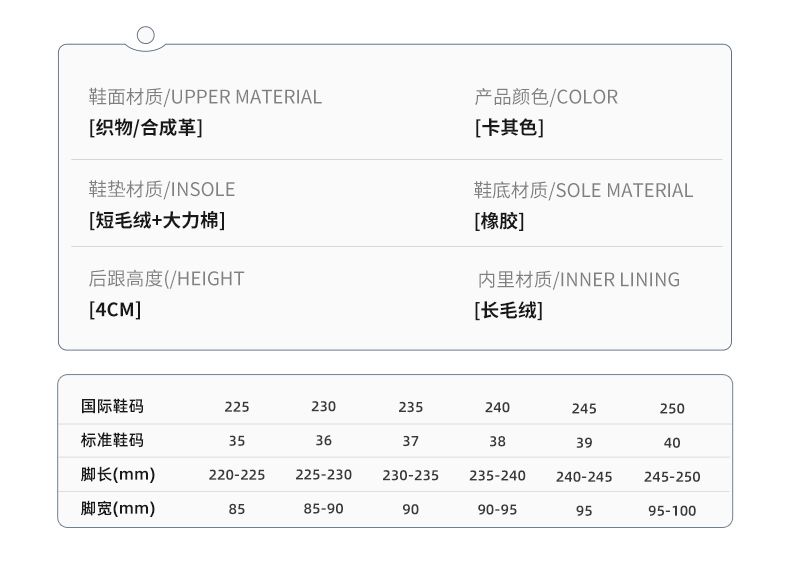Click the 235-240 foot length cell
The image size is (790, 566).
click(497, 475)
